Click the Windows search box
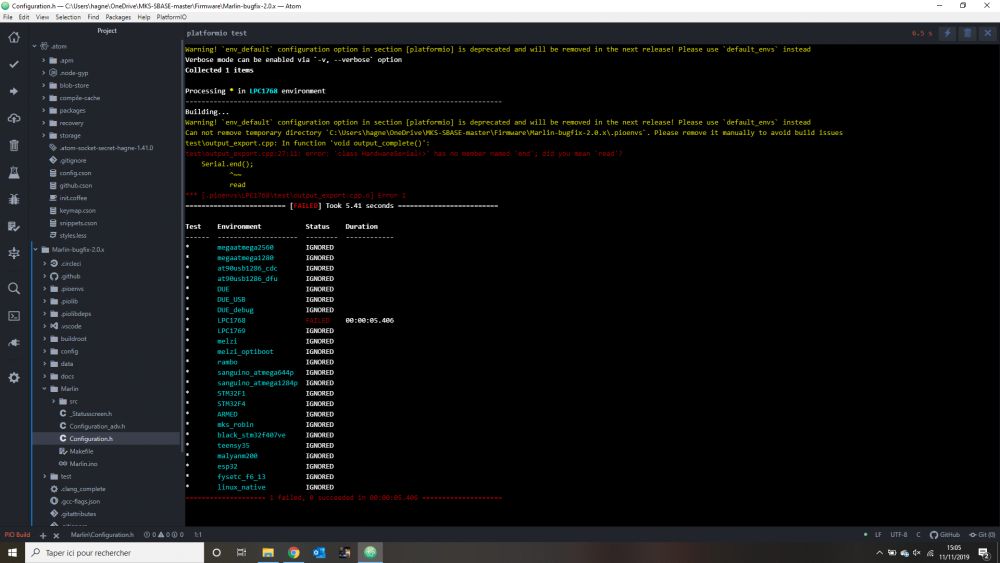The width and height of the screenshot is (1000, 563). (115, 553)
